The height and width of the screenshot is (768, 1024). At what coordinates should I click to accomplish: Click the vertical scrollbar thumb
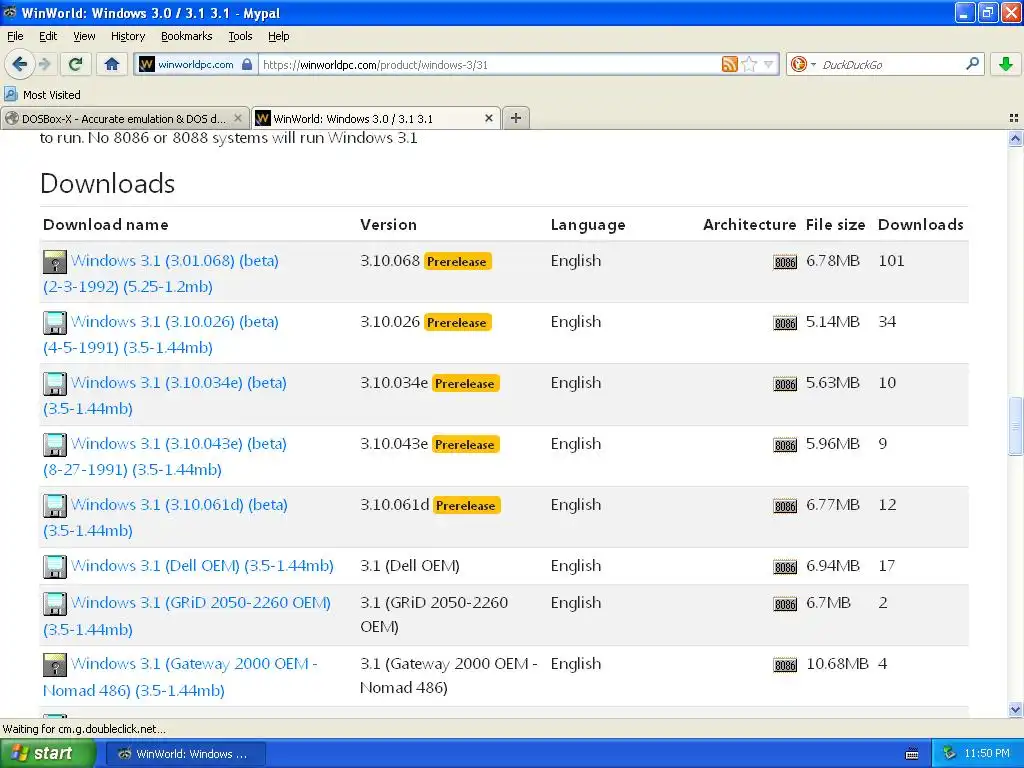pos(1016,426)
